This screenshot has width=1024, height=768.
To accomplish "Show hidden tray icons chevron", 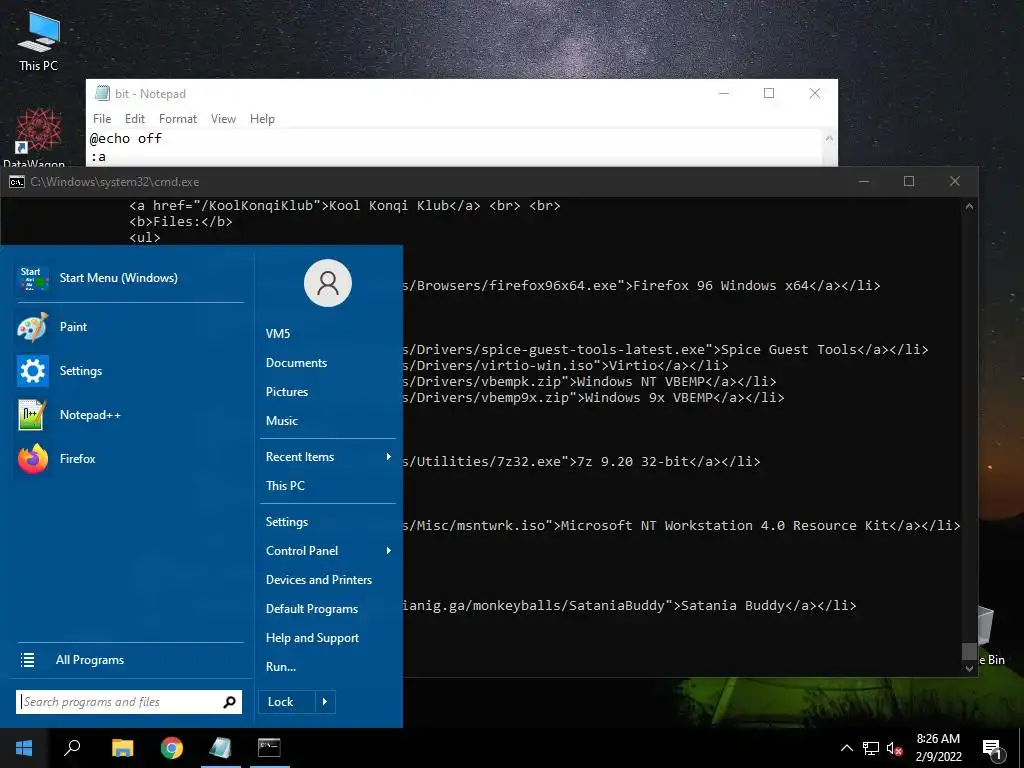I will tap(846, 748).
